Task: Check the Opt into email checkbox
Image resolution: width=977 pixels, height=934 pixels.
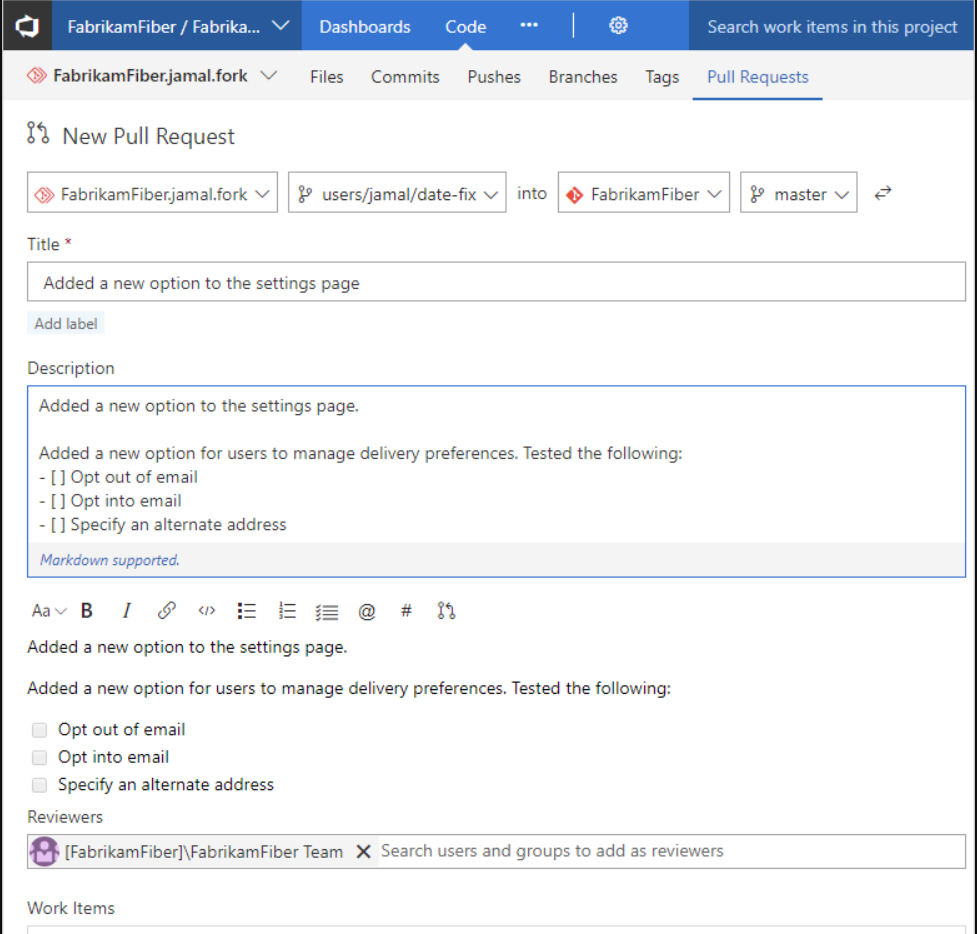Action: 39,757
